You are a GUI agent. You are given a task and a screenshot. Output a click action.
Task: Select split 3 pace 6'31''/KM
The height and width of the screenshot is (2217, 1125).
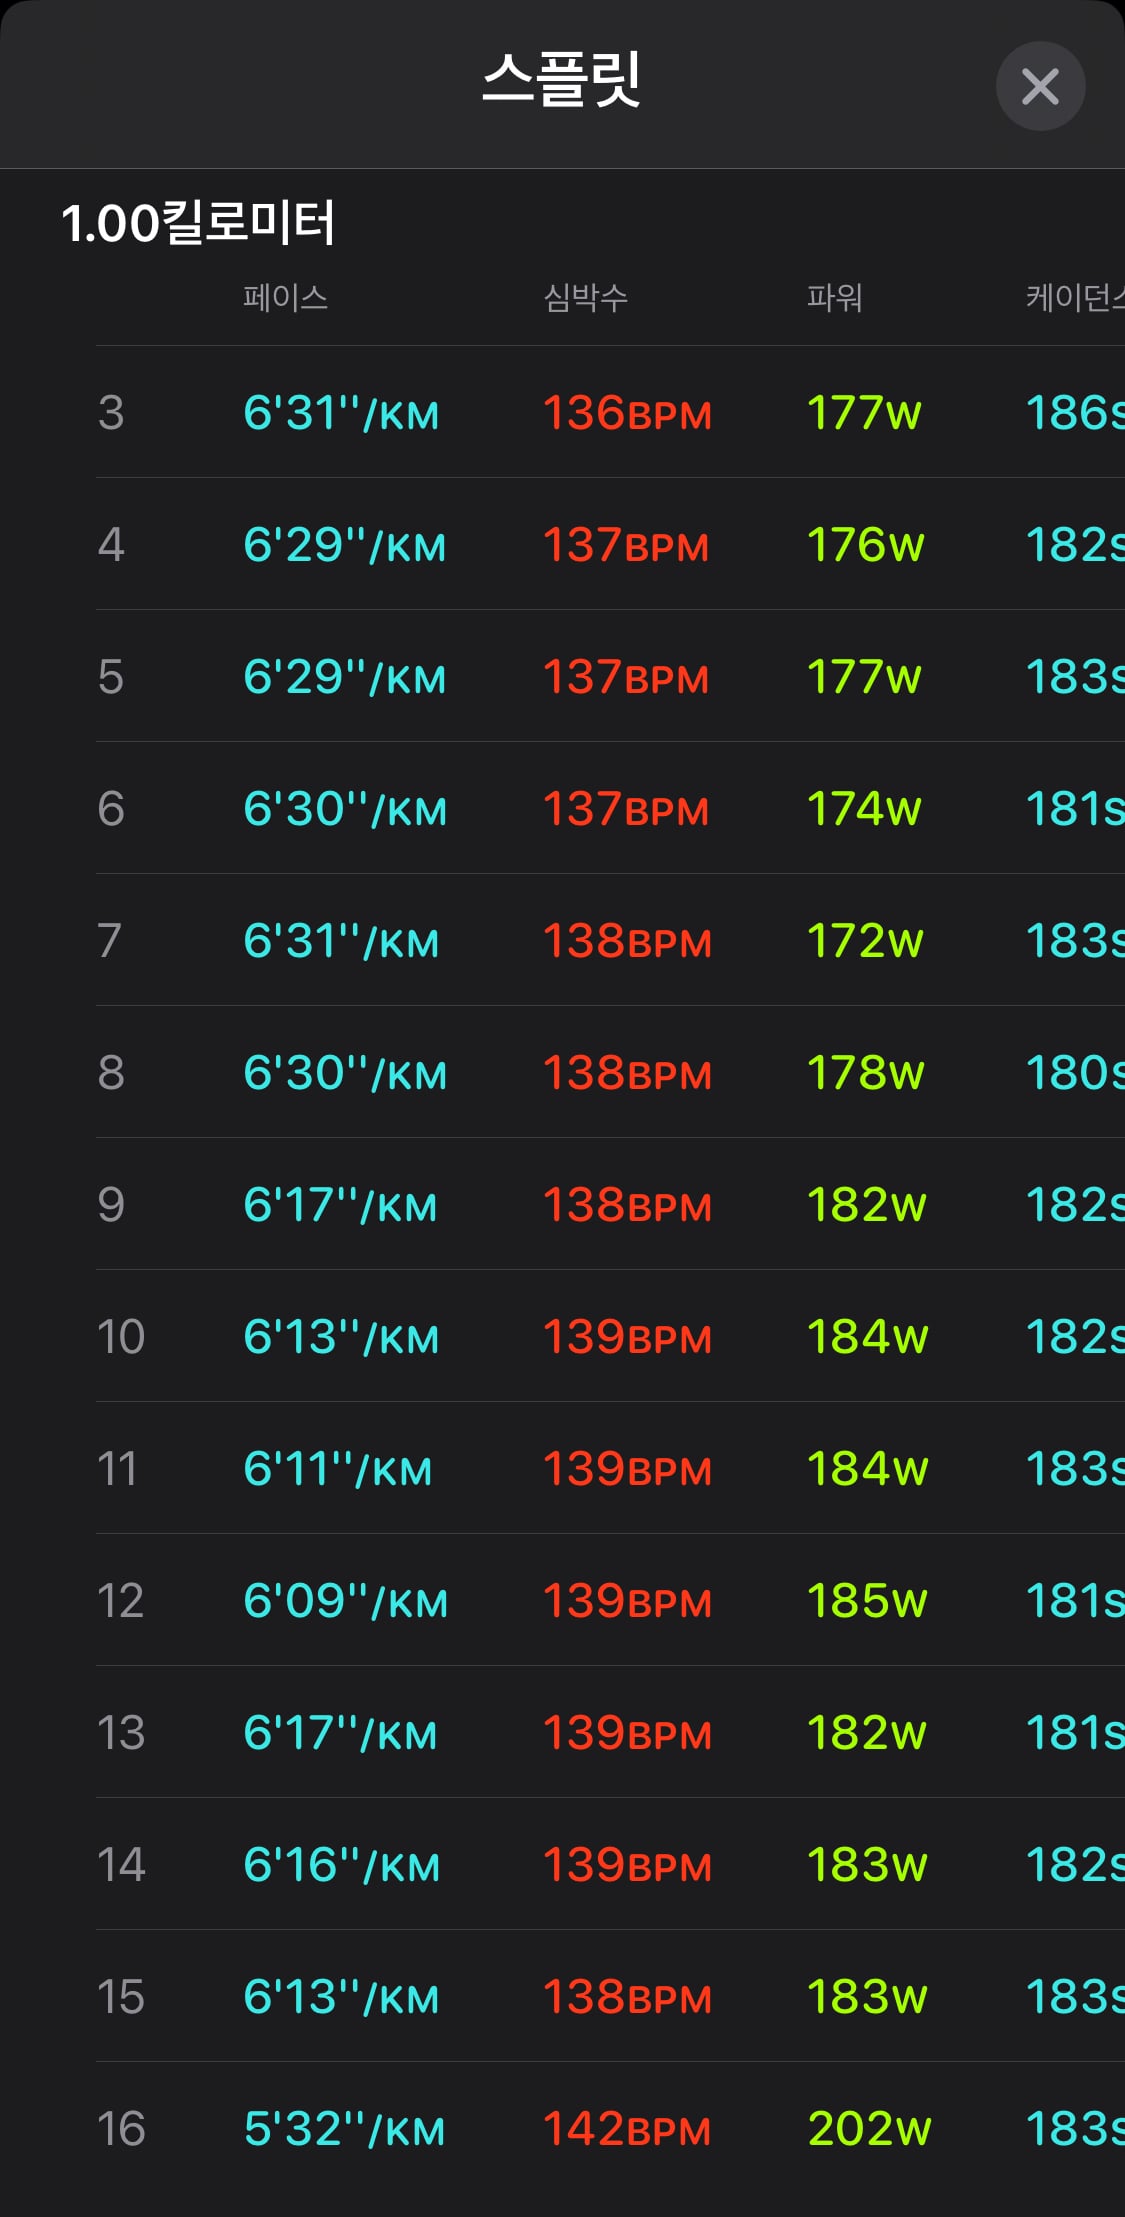(341, 412)
